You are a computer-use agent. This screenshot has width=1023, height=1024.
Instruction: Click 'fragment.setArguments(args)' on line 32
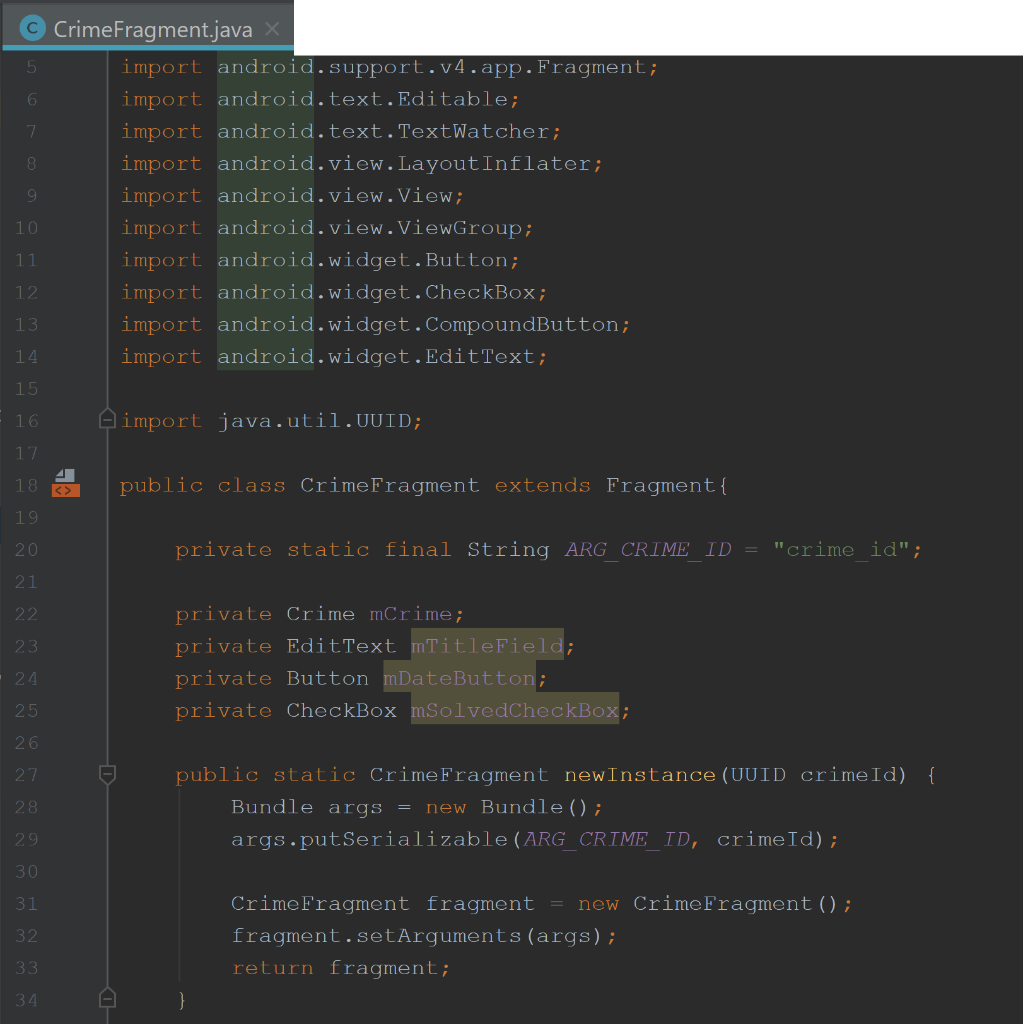416,936
